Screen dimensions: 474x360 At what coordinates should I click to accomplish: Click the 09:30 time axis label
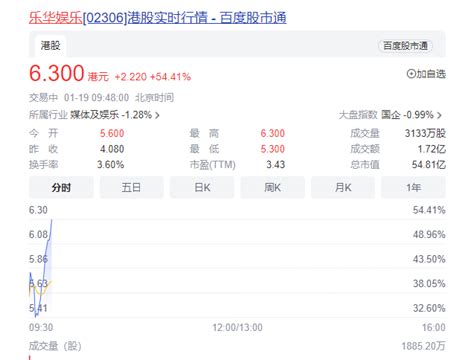41,327
